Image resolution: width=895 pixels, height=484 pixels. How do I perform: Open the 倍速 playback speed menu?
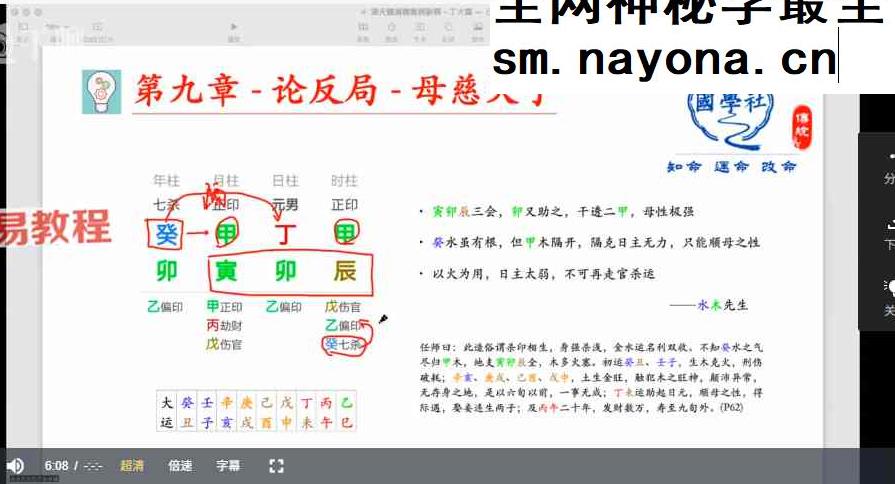pyautogui.click(x=180, y=466)
